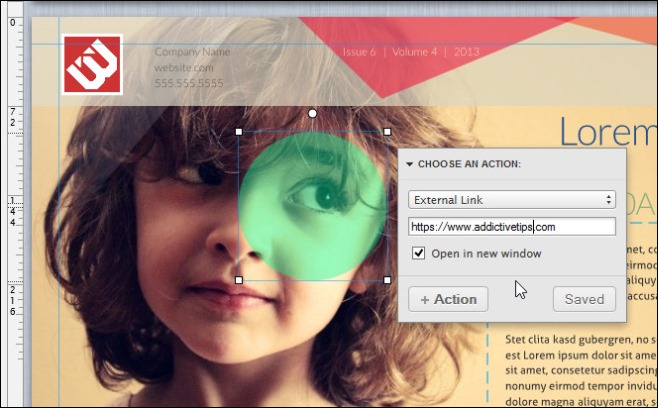Image resolution: width=658 pixels, height=408 pixels.
Task: Click the Saved button
Action: click(x=584, y=299)
